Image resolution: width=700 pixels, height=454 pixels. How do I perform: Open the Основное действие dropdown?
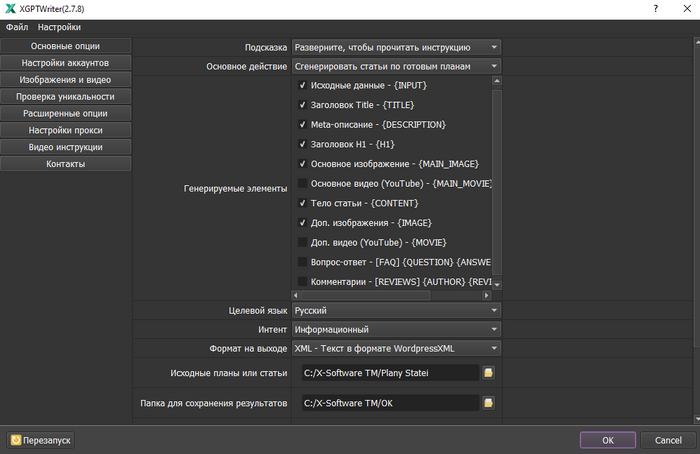pyautogui.click(x=396, y=67)
